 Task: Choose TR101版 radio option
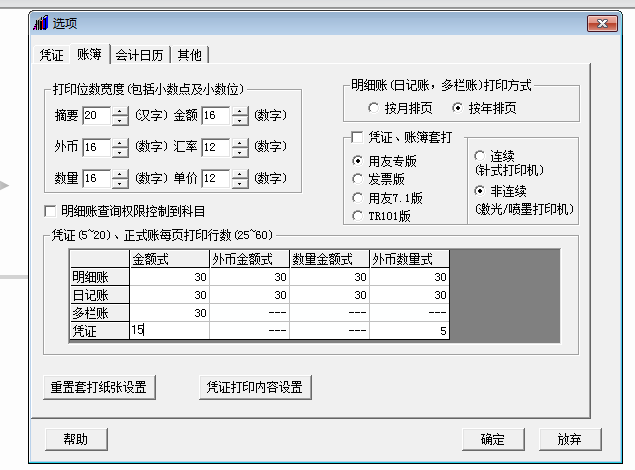pyautogui.click(x=357, y=216)
